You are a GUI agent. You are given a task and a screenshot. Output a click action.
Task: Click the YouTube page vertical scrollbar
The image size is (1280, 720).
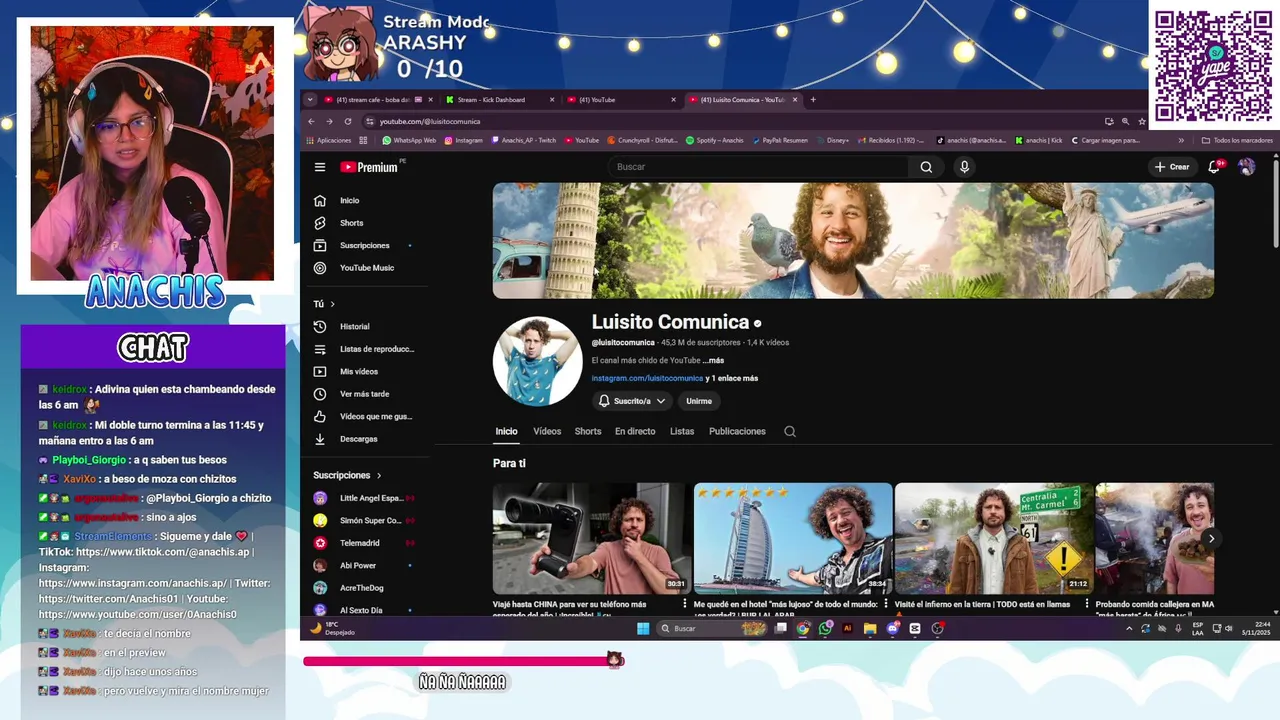[1275, 203]
